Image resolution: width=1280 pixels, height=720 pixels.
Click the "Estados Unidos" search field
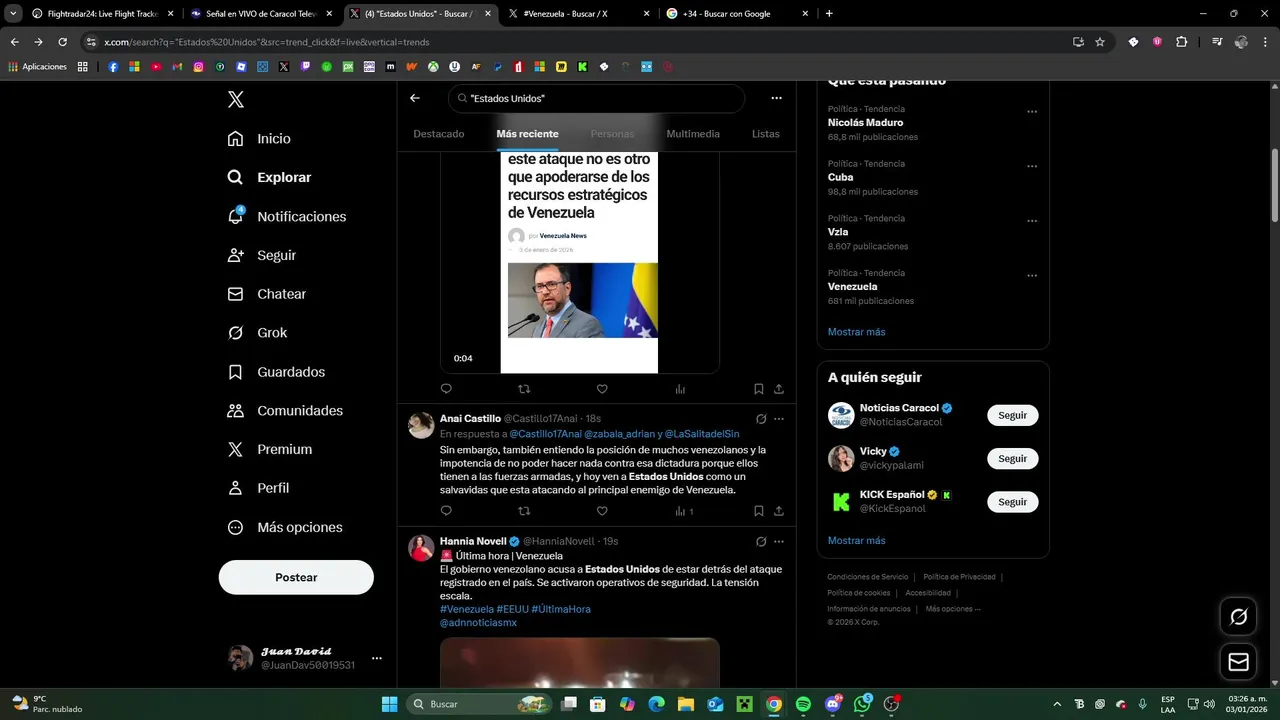(x=597, y=98)
